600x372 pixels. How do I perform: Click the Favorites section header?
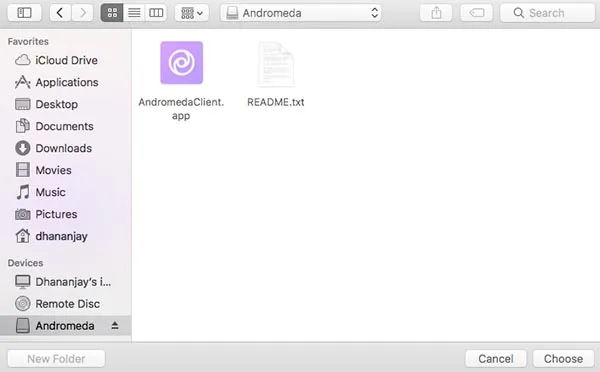28,41
